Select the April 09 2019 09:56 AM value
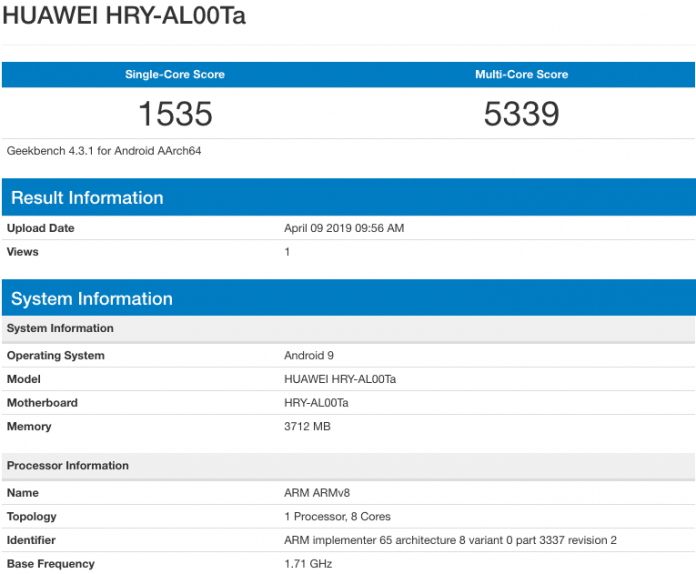This screenshot has height=574, width=696. click(344, 228)
